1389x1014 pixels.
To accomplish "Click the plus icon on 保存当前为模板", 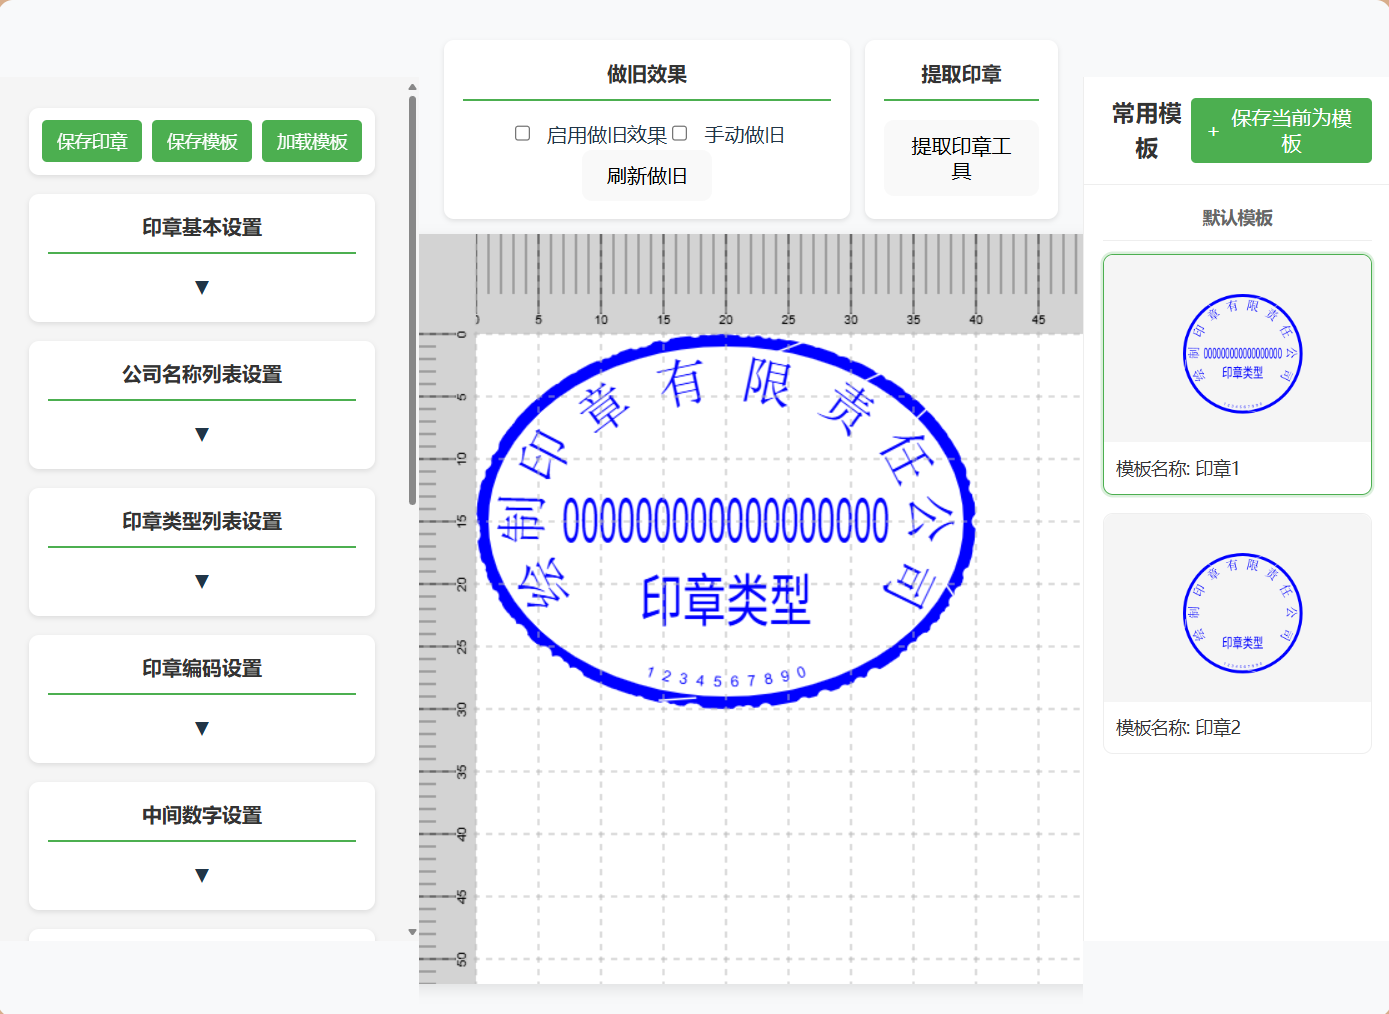I will click(x=1213, y=131).
